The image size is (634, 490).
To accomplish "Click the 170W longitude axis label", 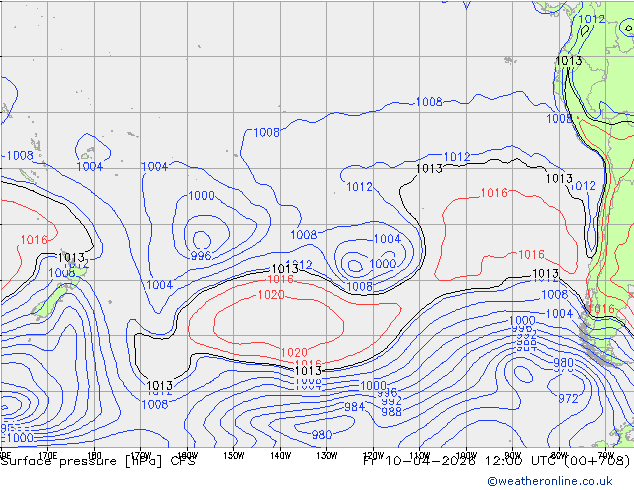I will pos(141,456).
